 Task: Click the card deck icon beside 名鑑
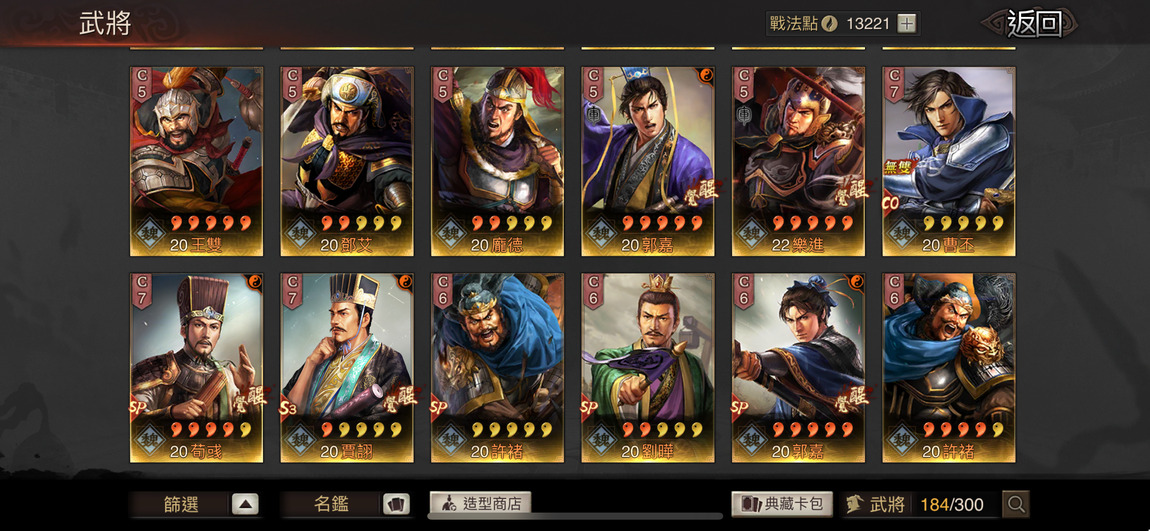[396, 504]
